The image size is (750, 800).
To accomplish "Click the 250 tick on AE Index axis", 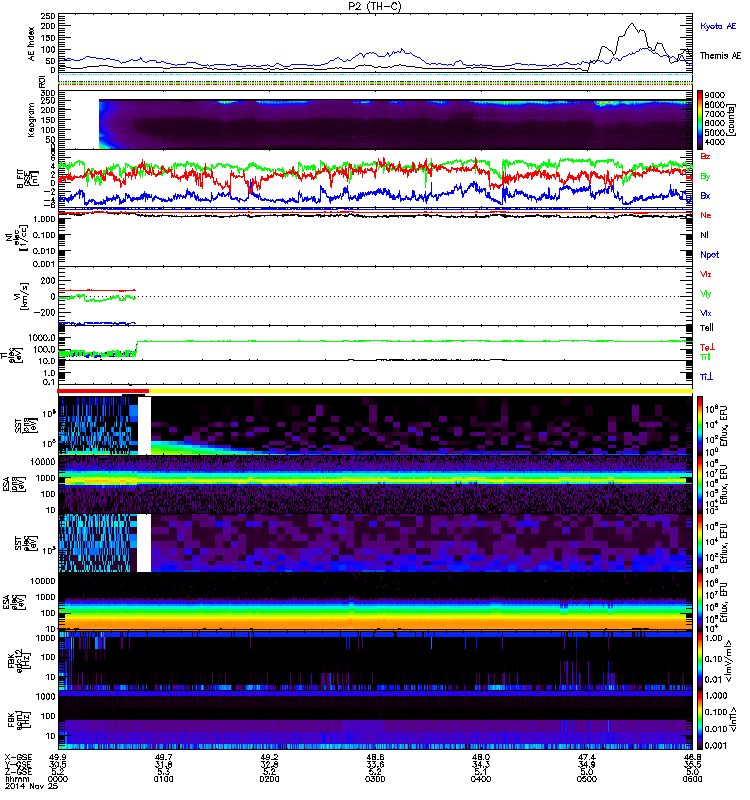I will 48,16.
